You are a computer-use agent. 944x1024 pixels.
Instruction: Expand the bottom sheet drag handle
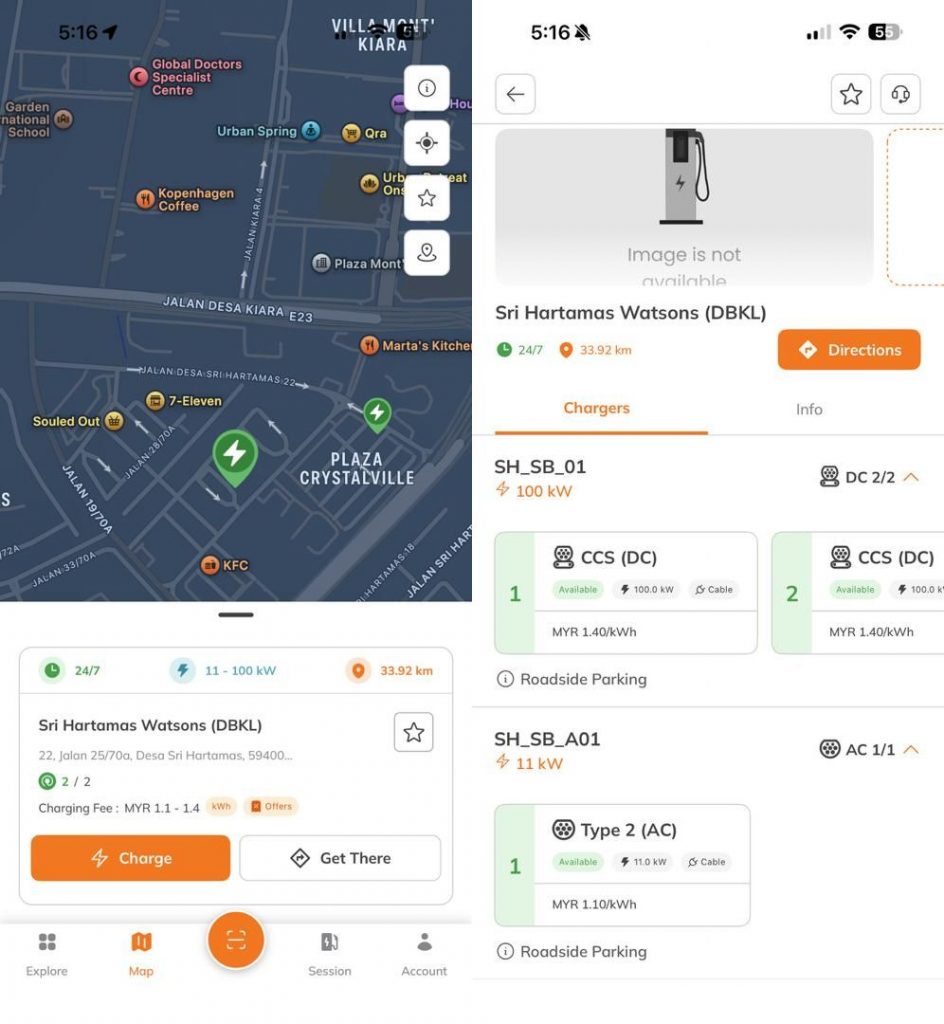point(236,615)
